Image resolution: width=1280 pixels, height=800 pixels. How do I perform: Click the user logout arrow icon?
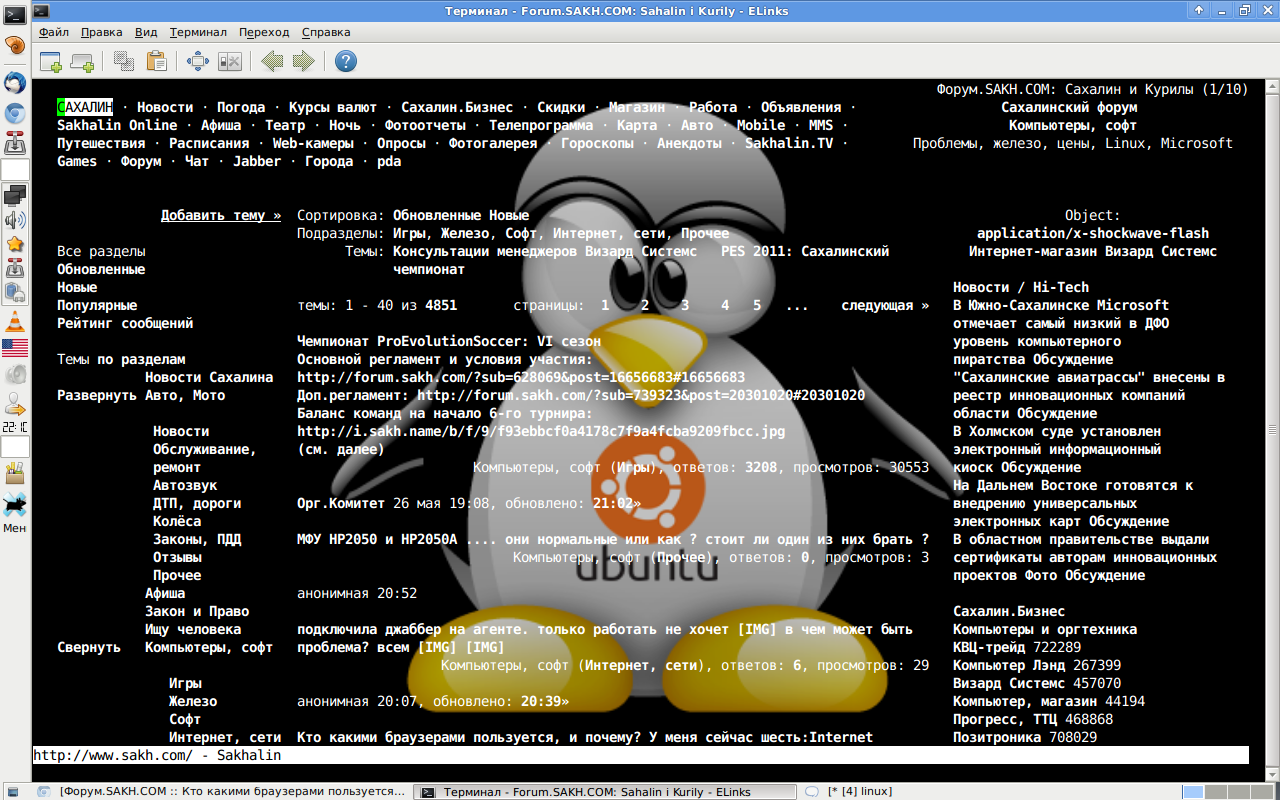click(15, 405)
